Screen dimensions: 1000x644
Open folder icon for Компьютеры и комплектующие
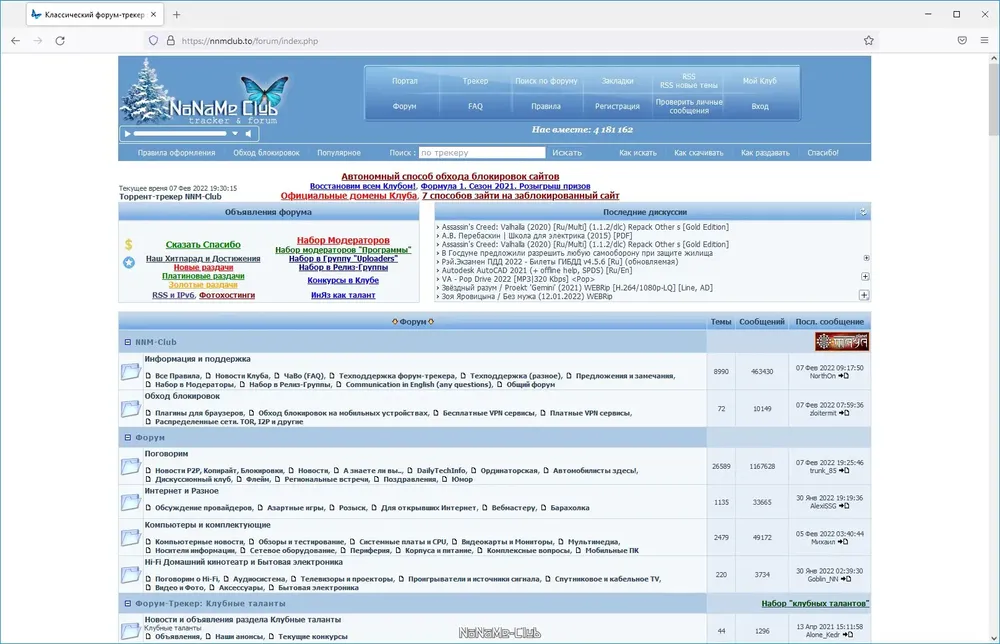[131, 538]
